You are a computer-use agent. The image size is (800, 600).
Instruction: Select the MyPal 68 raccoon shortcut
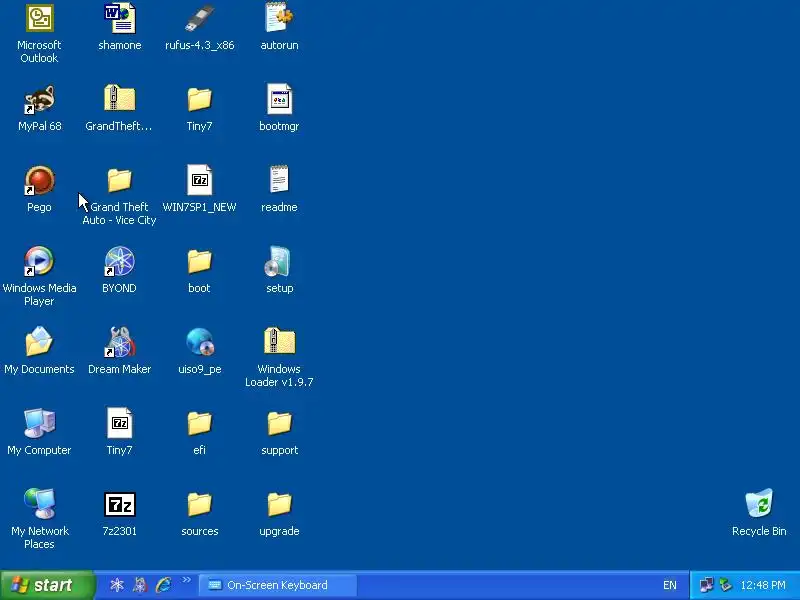(x=39, y=99)
